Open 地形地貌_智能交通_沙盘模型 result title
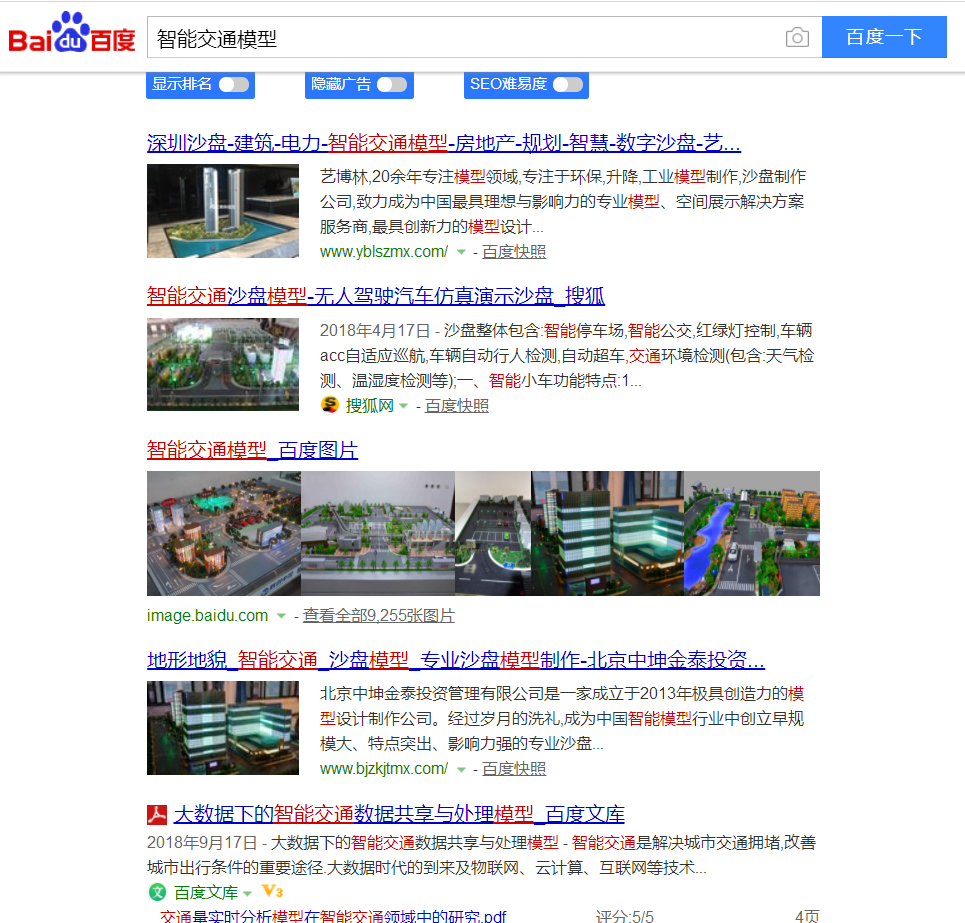The width and height of the screenshot is (965, 923). (456, 660)
